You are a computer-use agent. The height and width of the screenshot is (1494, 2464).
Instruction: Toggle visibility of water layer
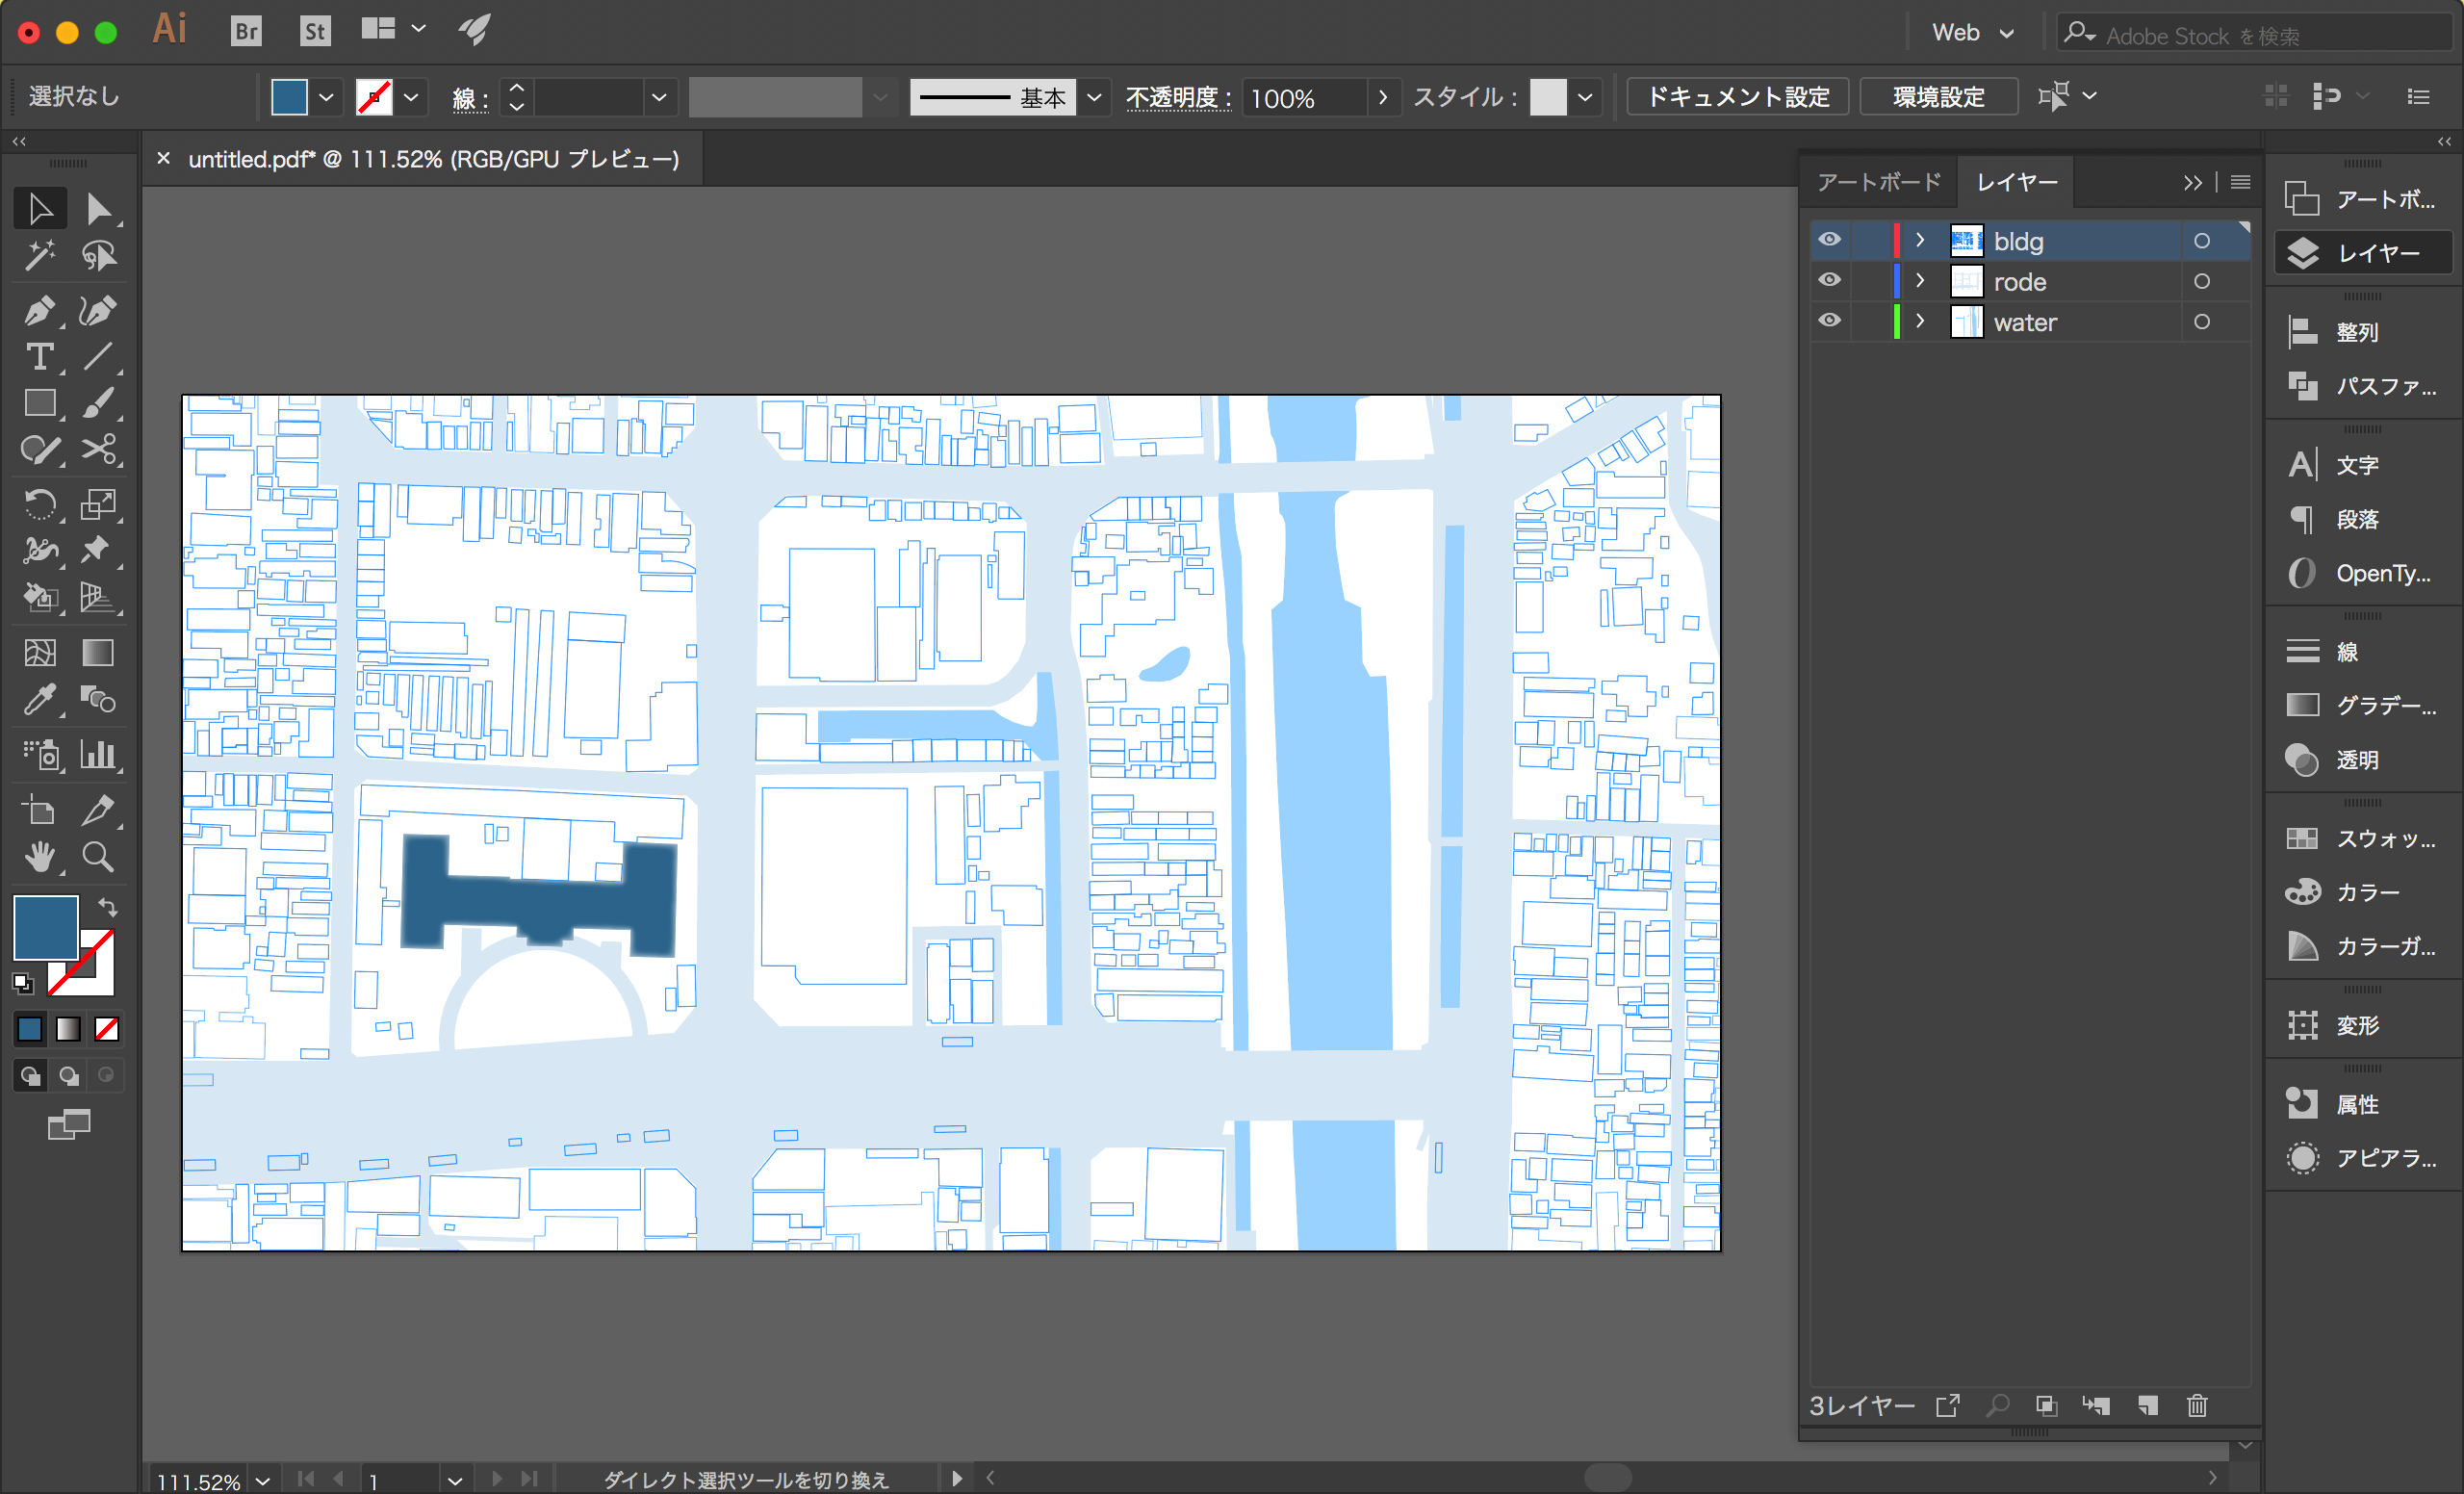click(1829, 321)
